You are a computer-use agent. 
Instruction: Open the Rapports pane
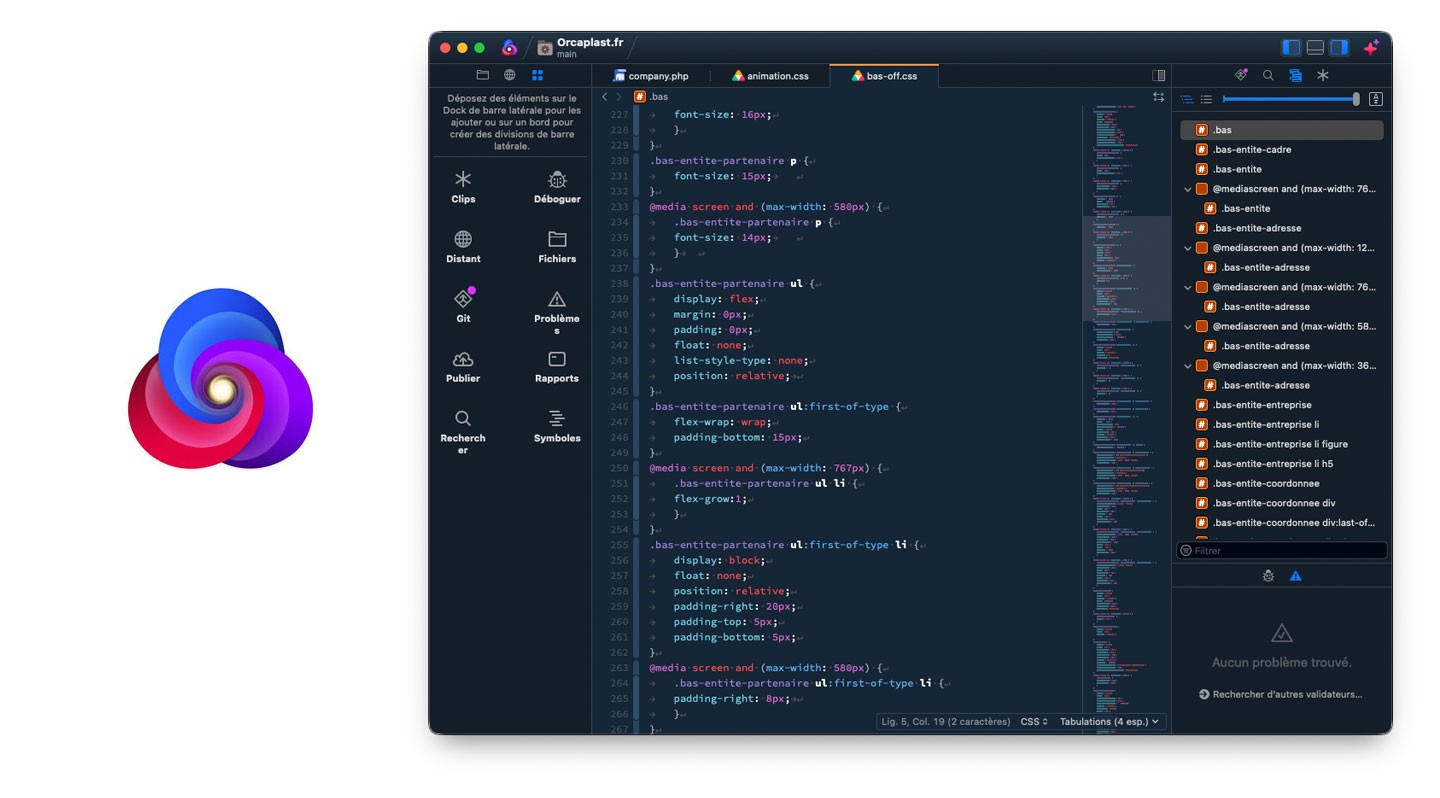click(556, 366)
